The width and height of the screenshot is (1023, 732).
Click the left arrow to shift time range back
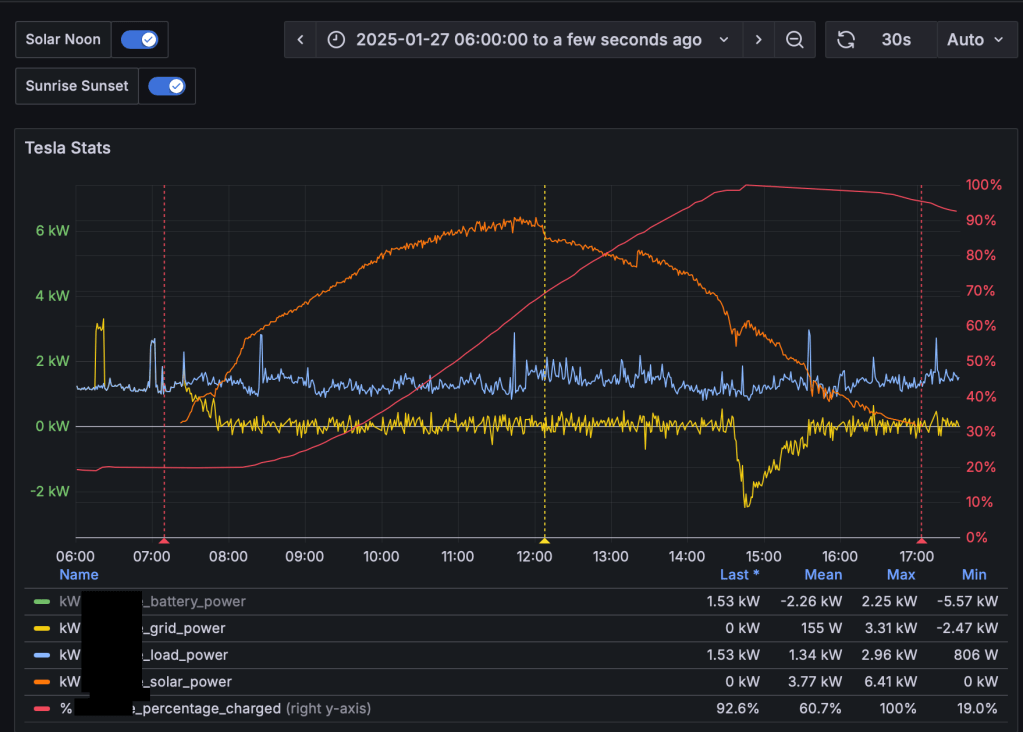click(300, 39)
